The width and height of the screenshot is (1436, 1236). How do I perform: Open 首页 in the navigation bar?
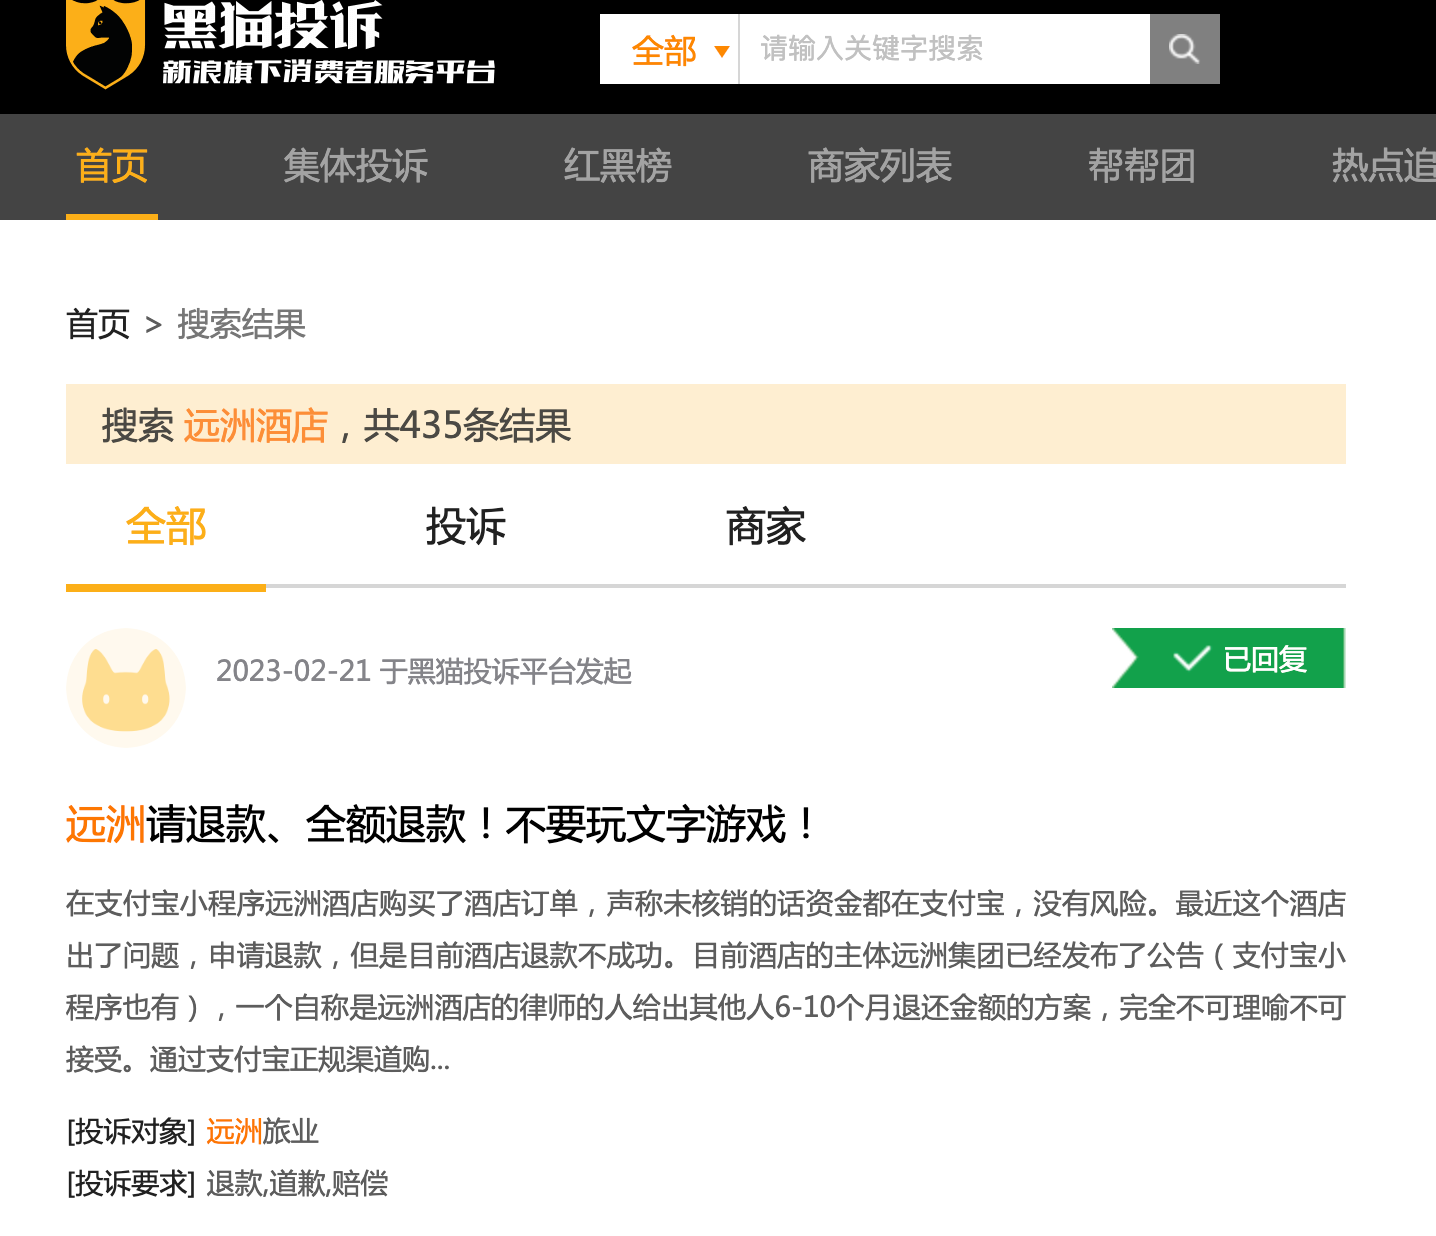pos(112,166)
